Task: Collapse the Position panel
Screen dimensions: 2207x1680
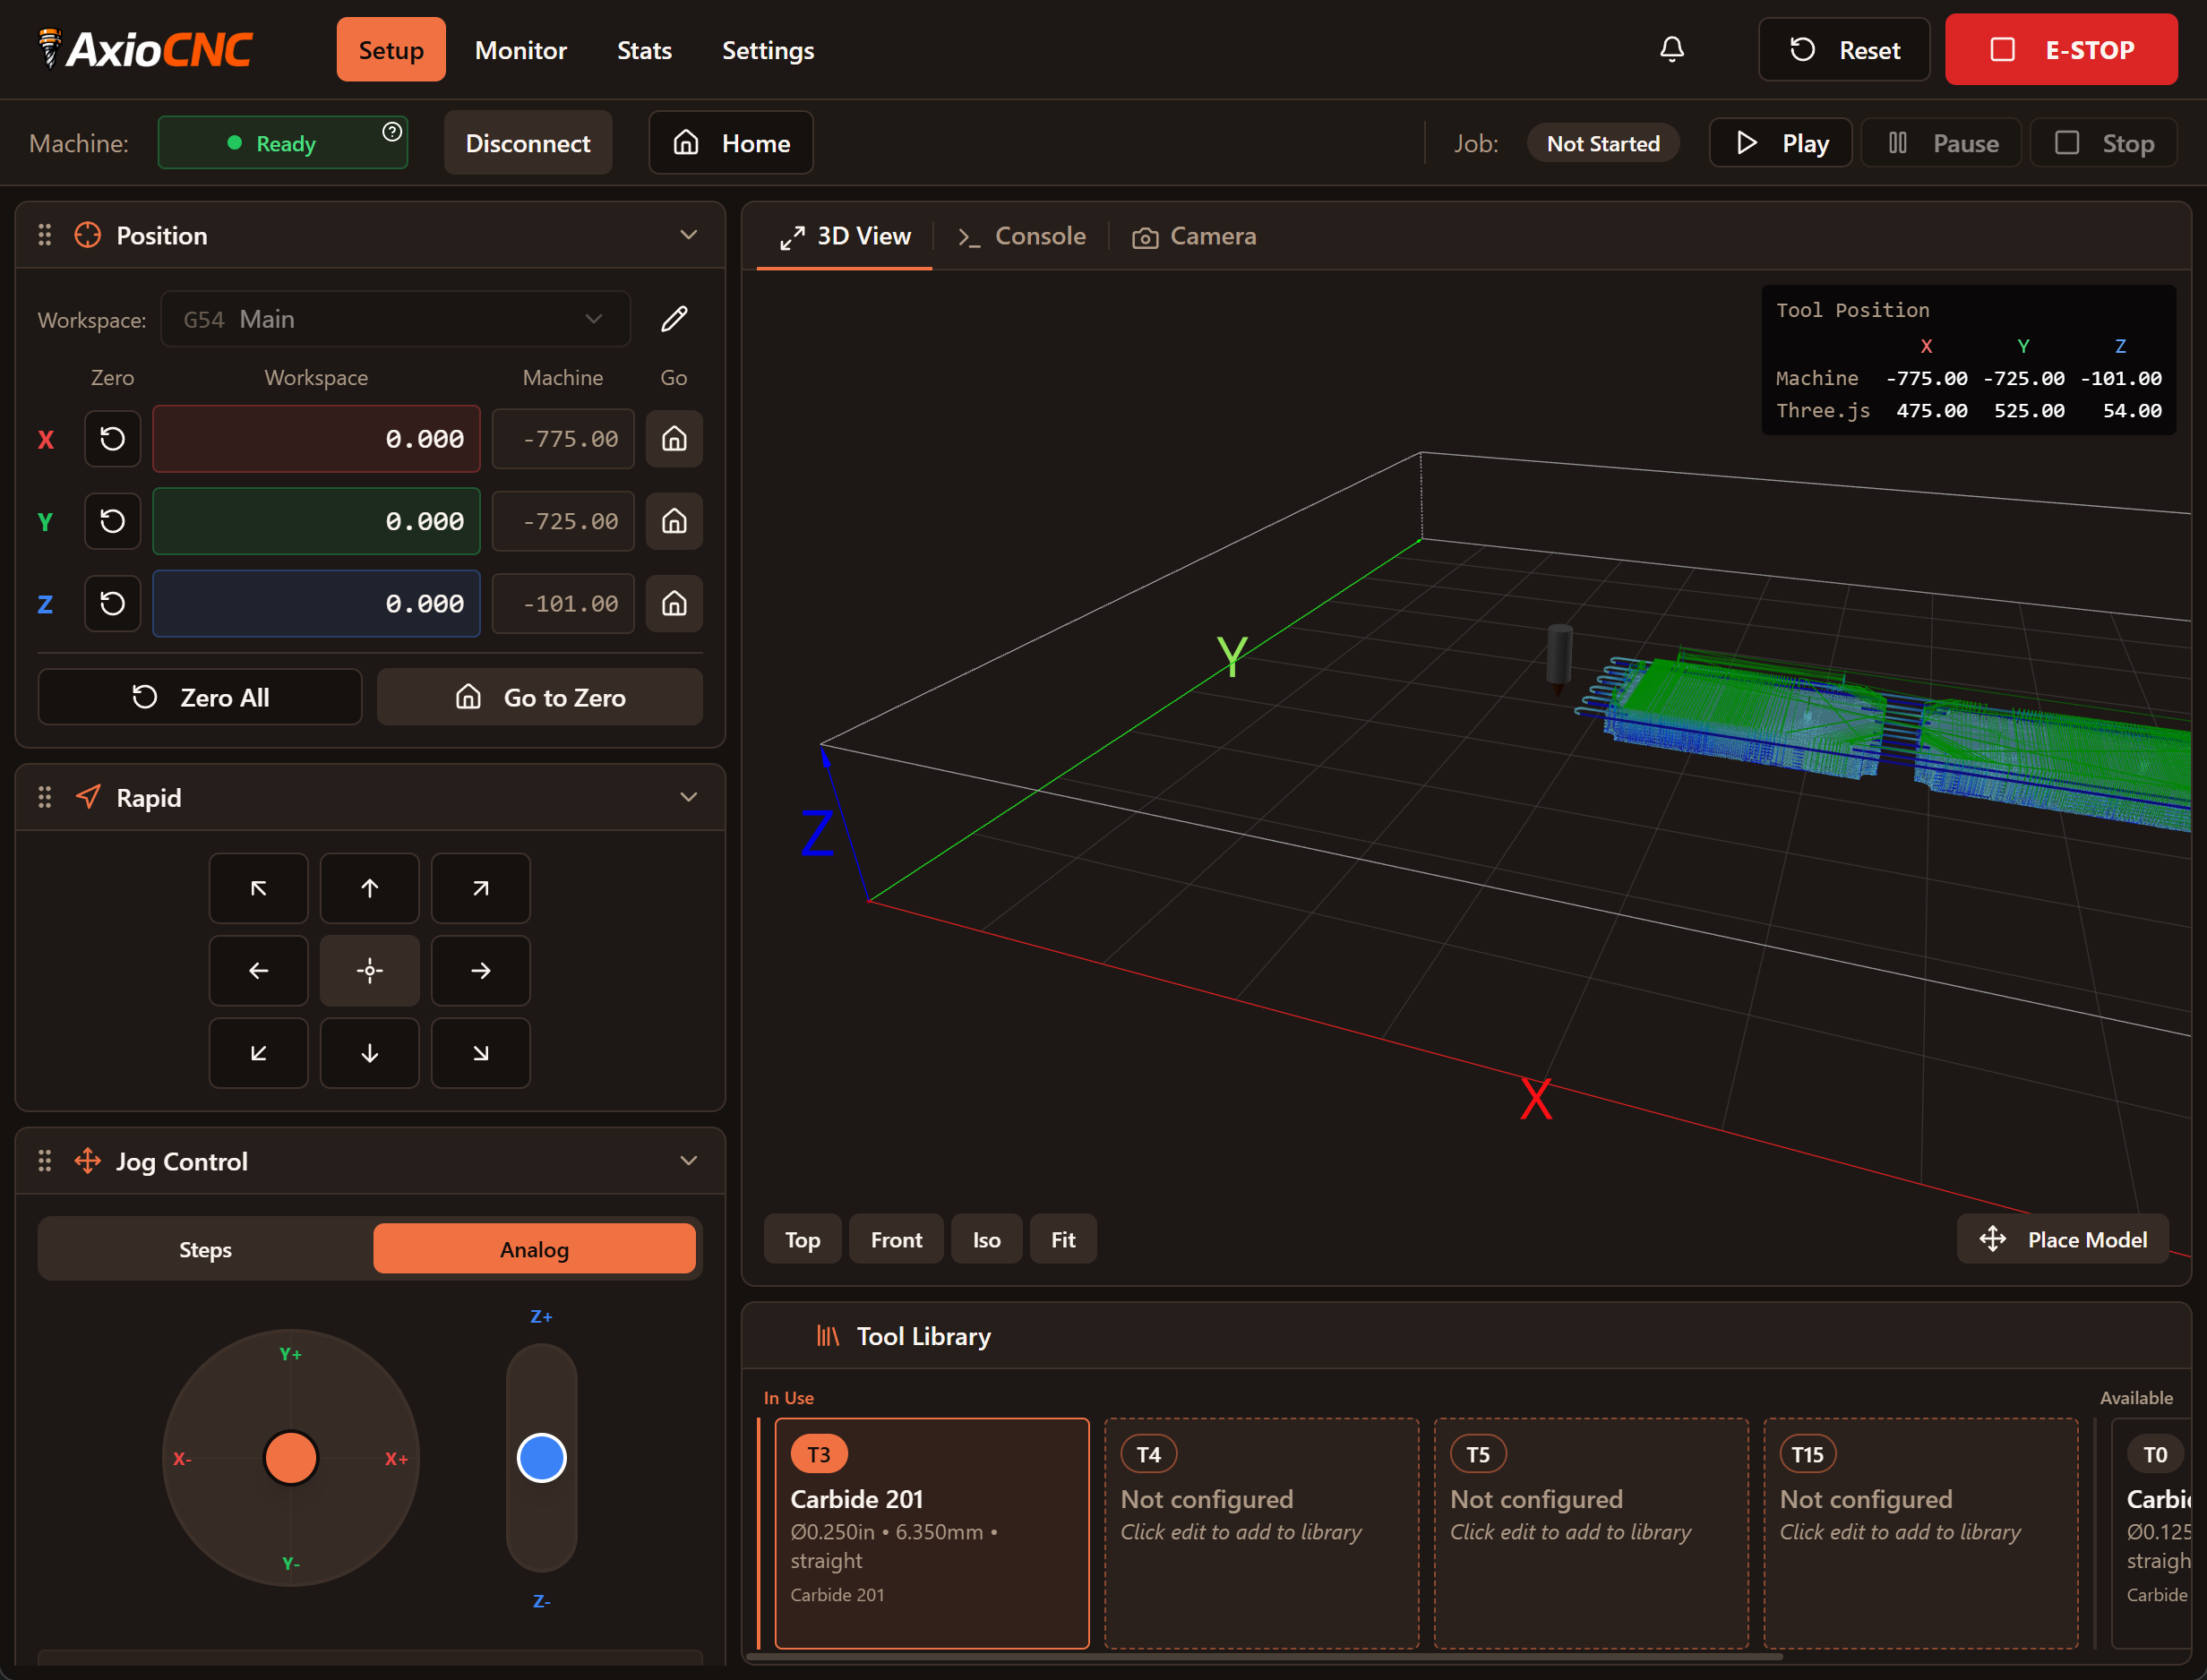Action: [x=688, y=234]
